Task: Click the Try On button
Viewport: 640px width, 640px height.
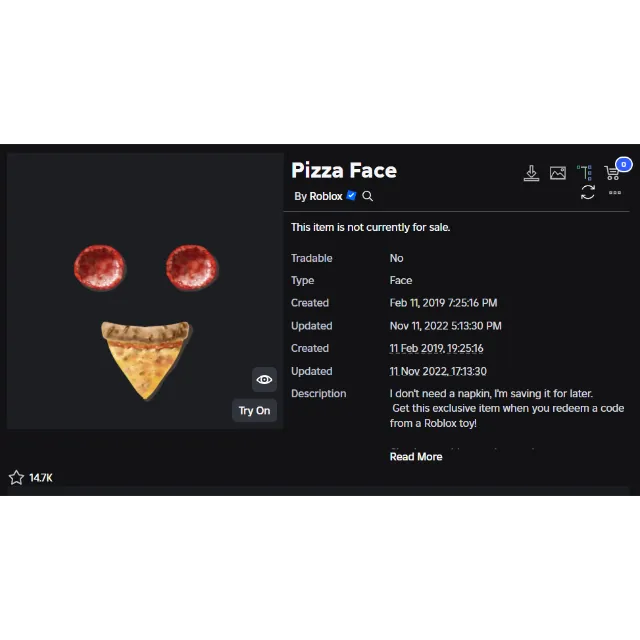Action: tap(254, 411)
